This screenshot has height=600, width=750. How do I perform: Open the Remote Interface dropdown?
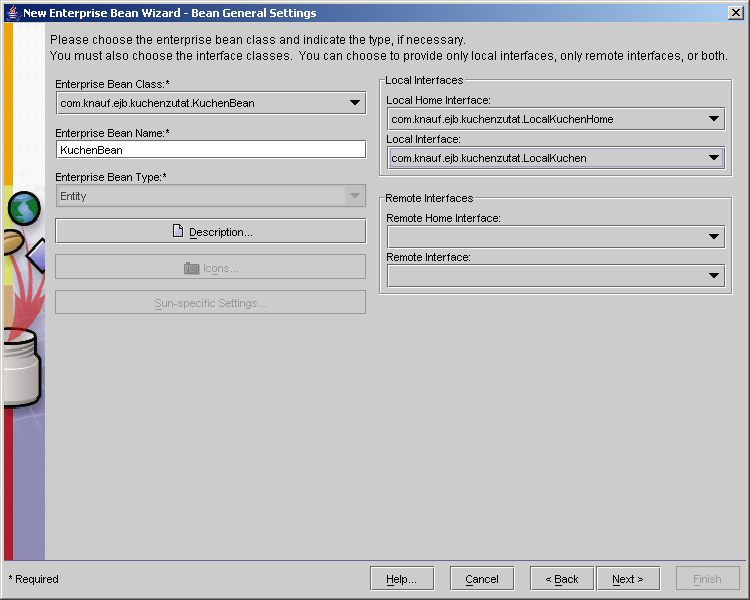coord(714,276)
